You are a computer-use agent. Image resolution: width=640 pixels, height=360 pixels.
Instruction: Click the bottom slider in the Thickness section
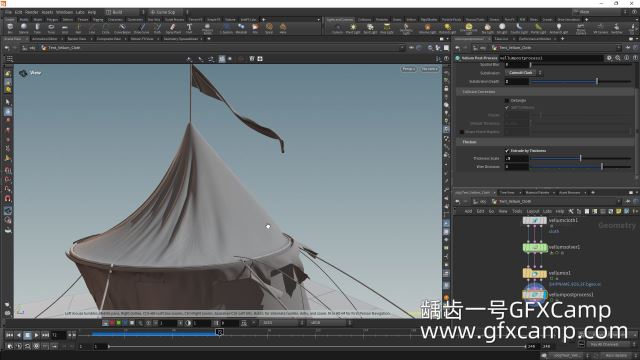point(580,167)
